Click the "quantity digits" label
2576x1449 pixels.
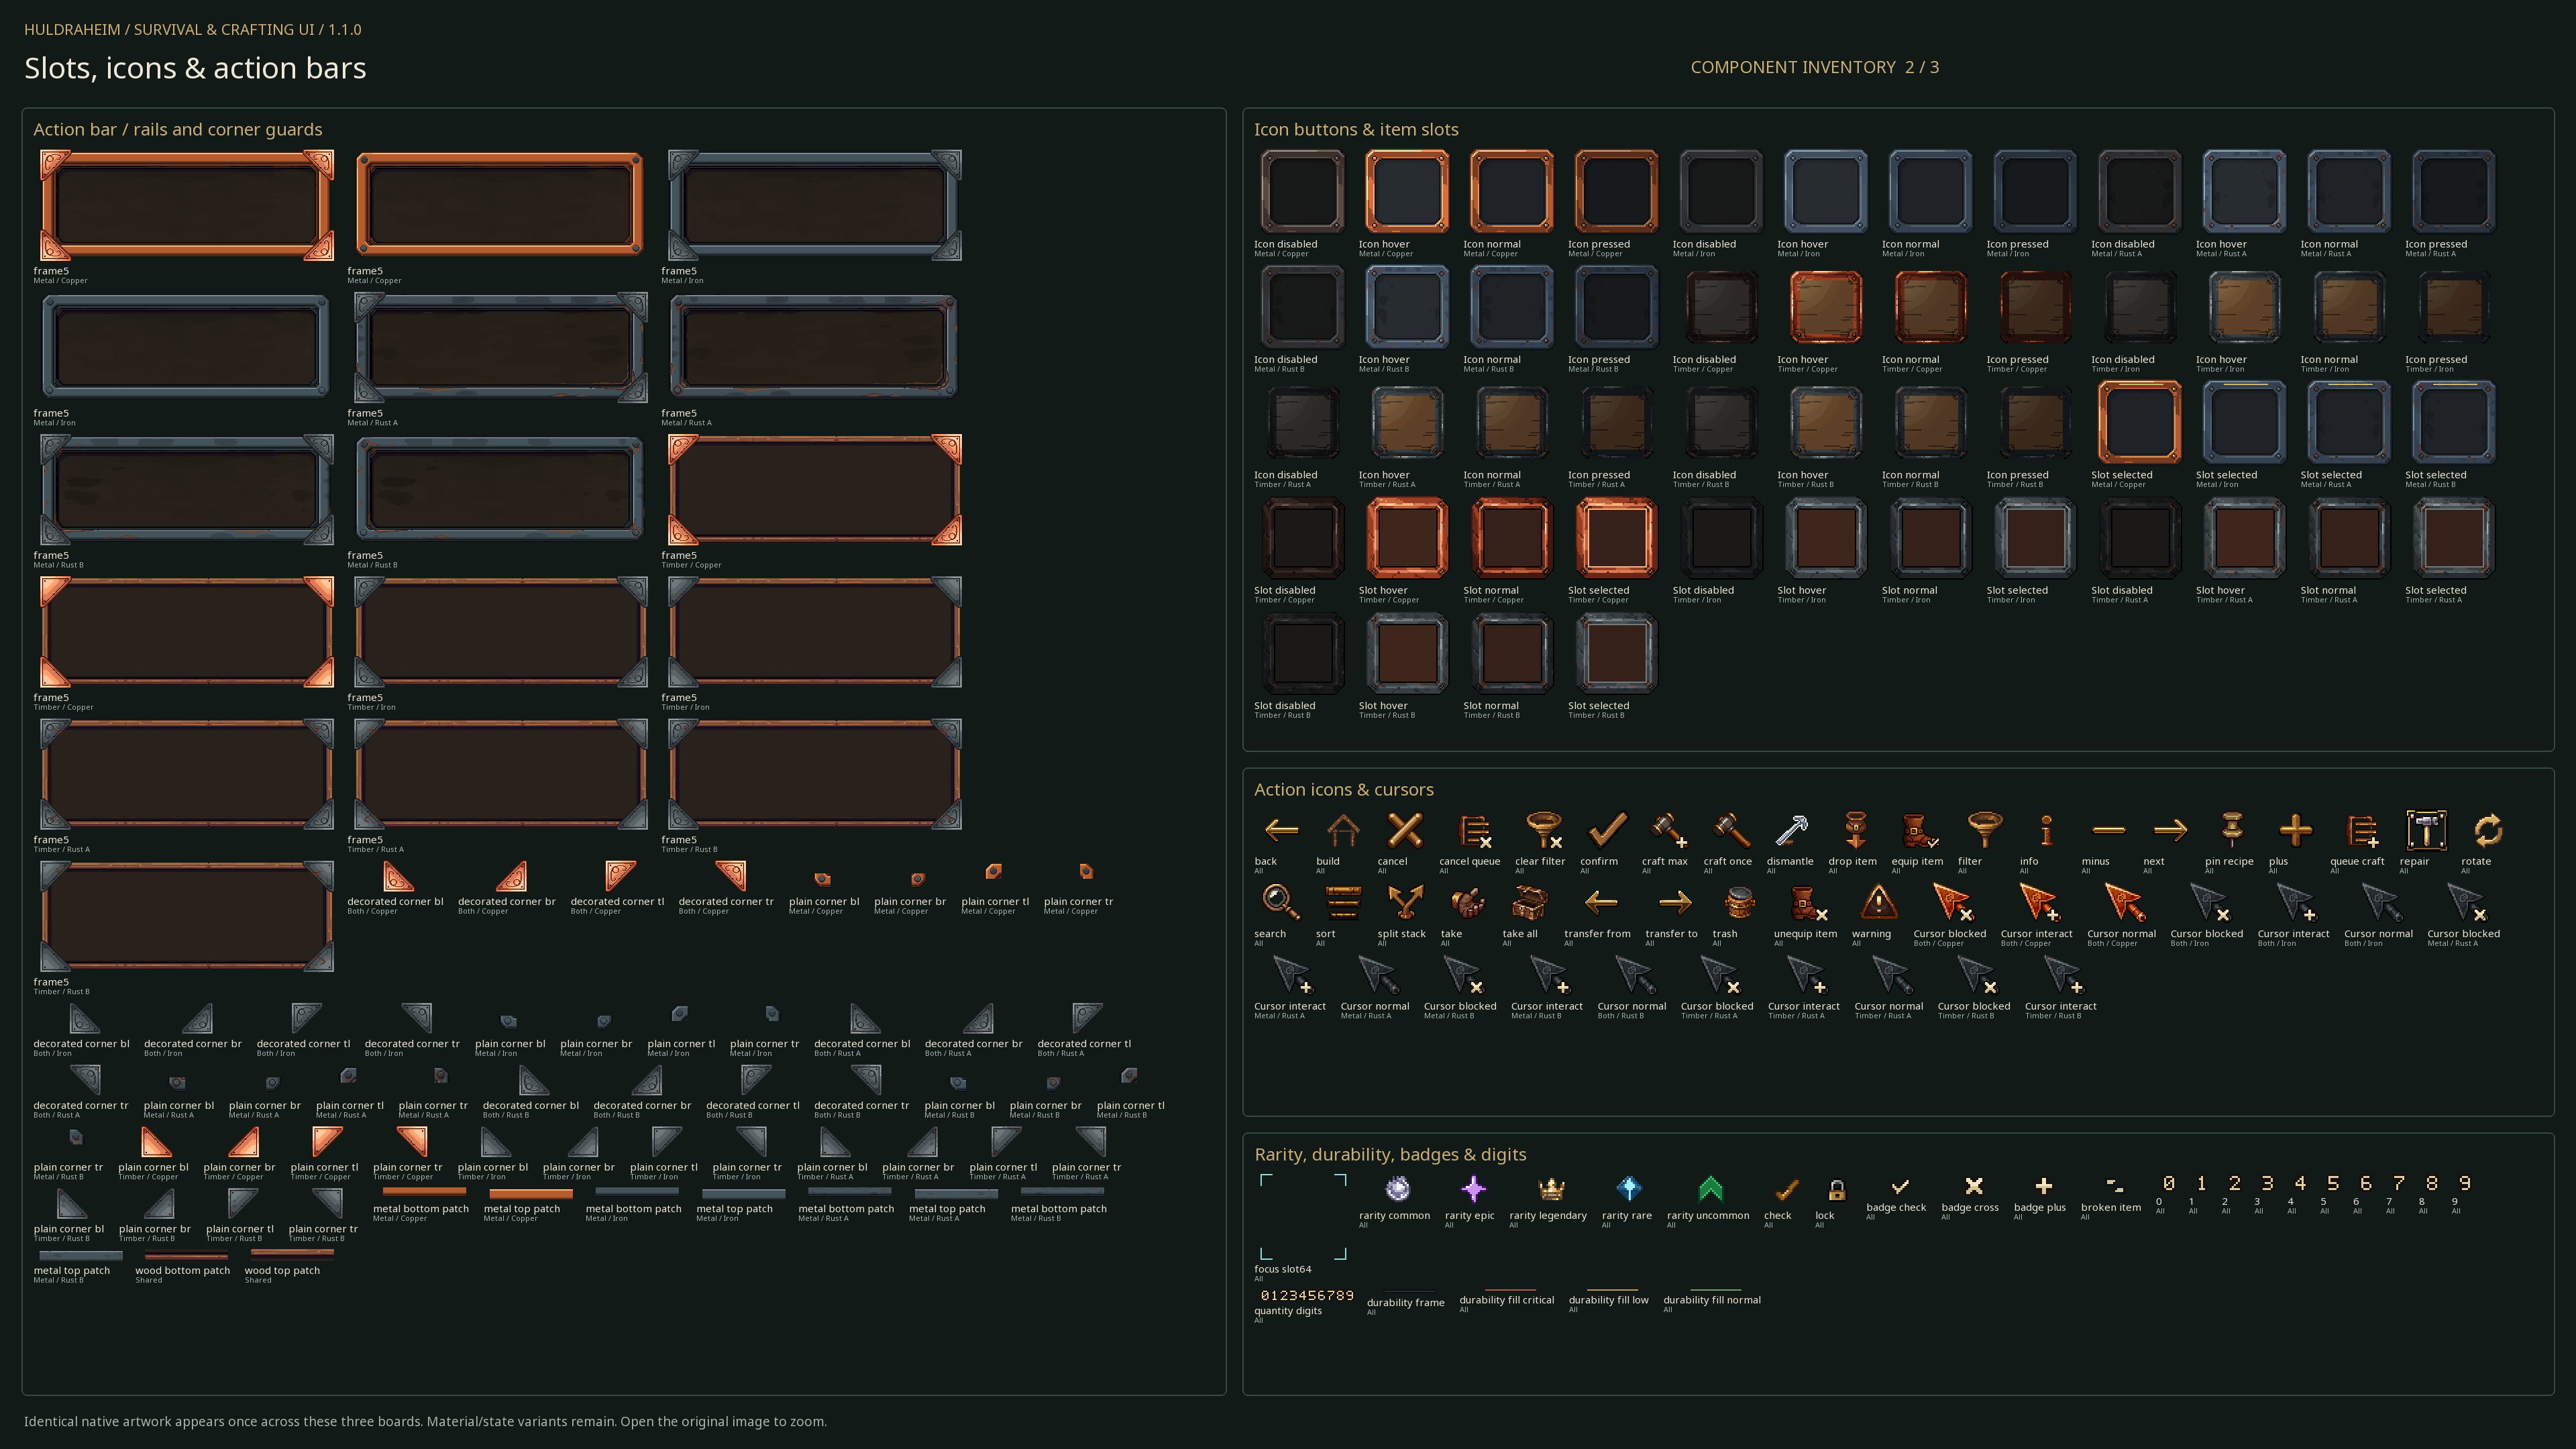click(x=1288, y=1311)
